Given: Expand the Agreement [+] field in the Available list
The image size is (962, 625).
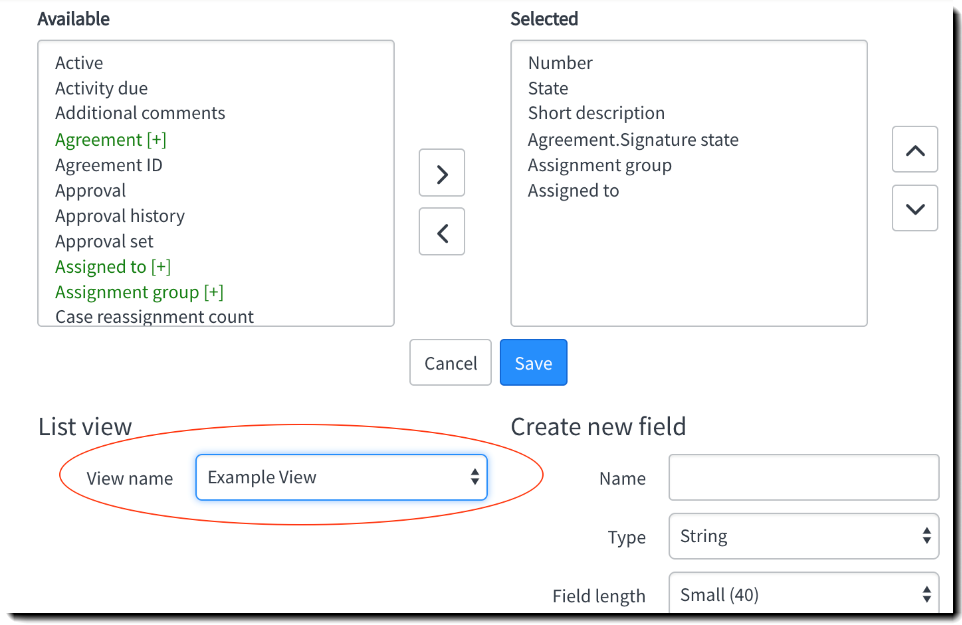Looking at the screenshot, I should pos(110,139).
